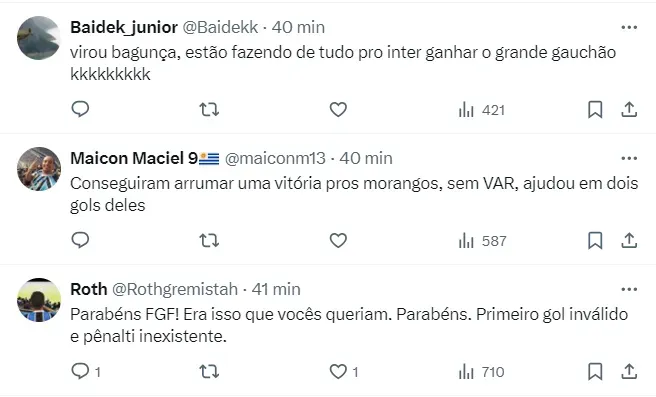Reply to Baidek_junior's tweet
This screenshot has width=656, height=397.
[80, 110]
